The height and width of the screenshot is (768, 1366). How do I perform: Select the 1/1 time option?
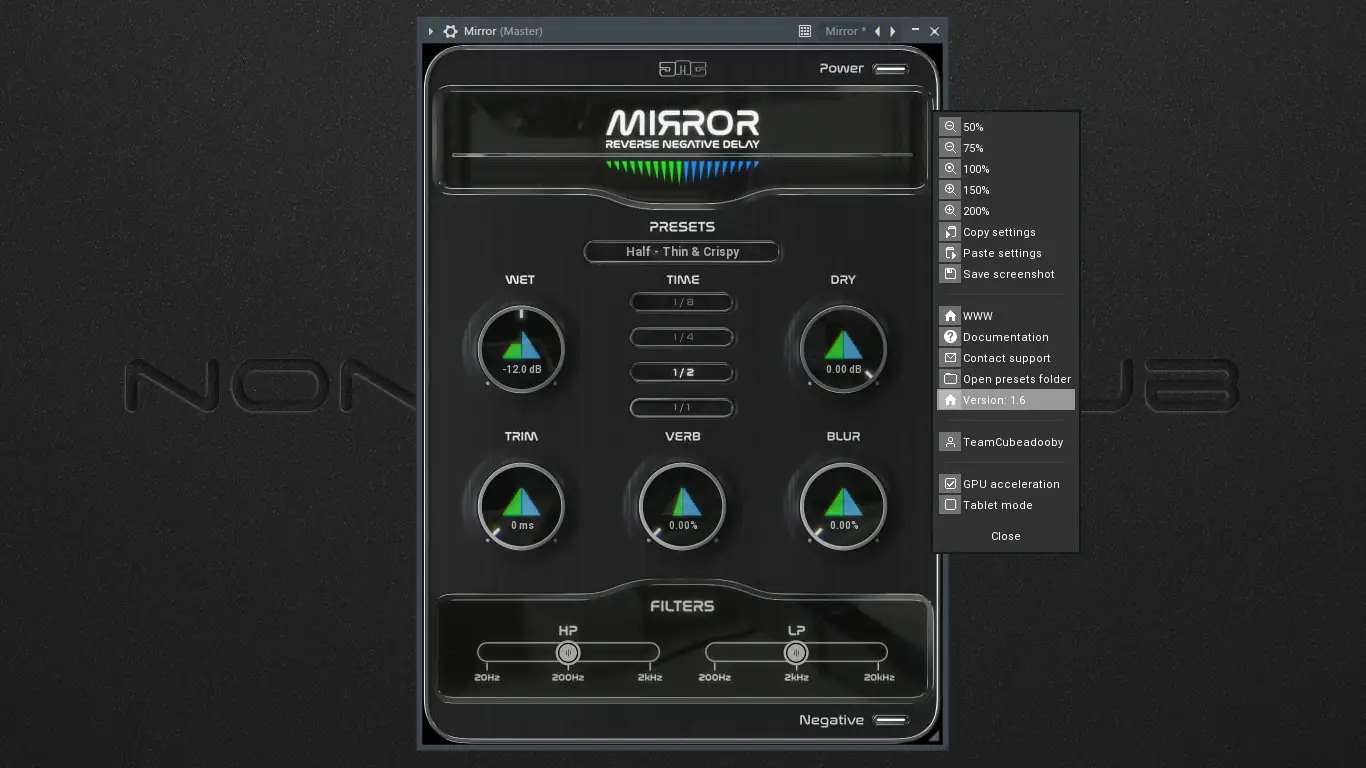(683, 407)
